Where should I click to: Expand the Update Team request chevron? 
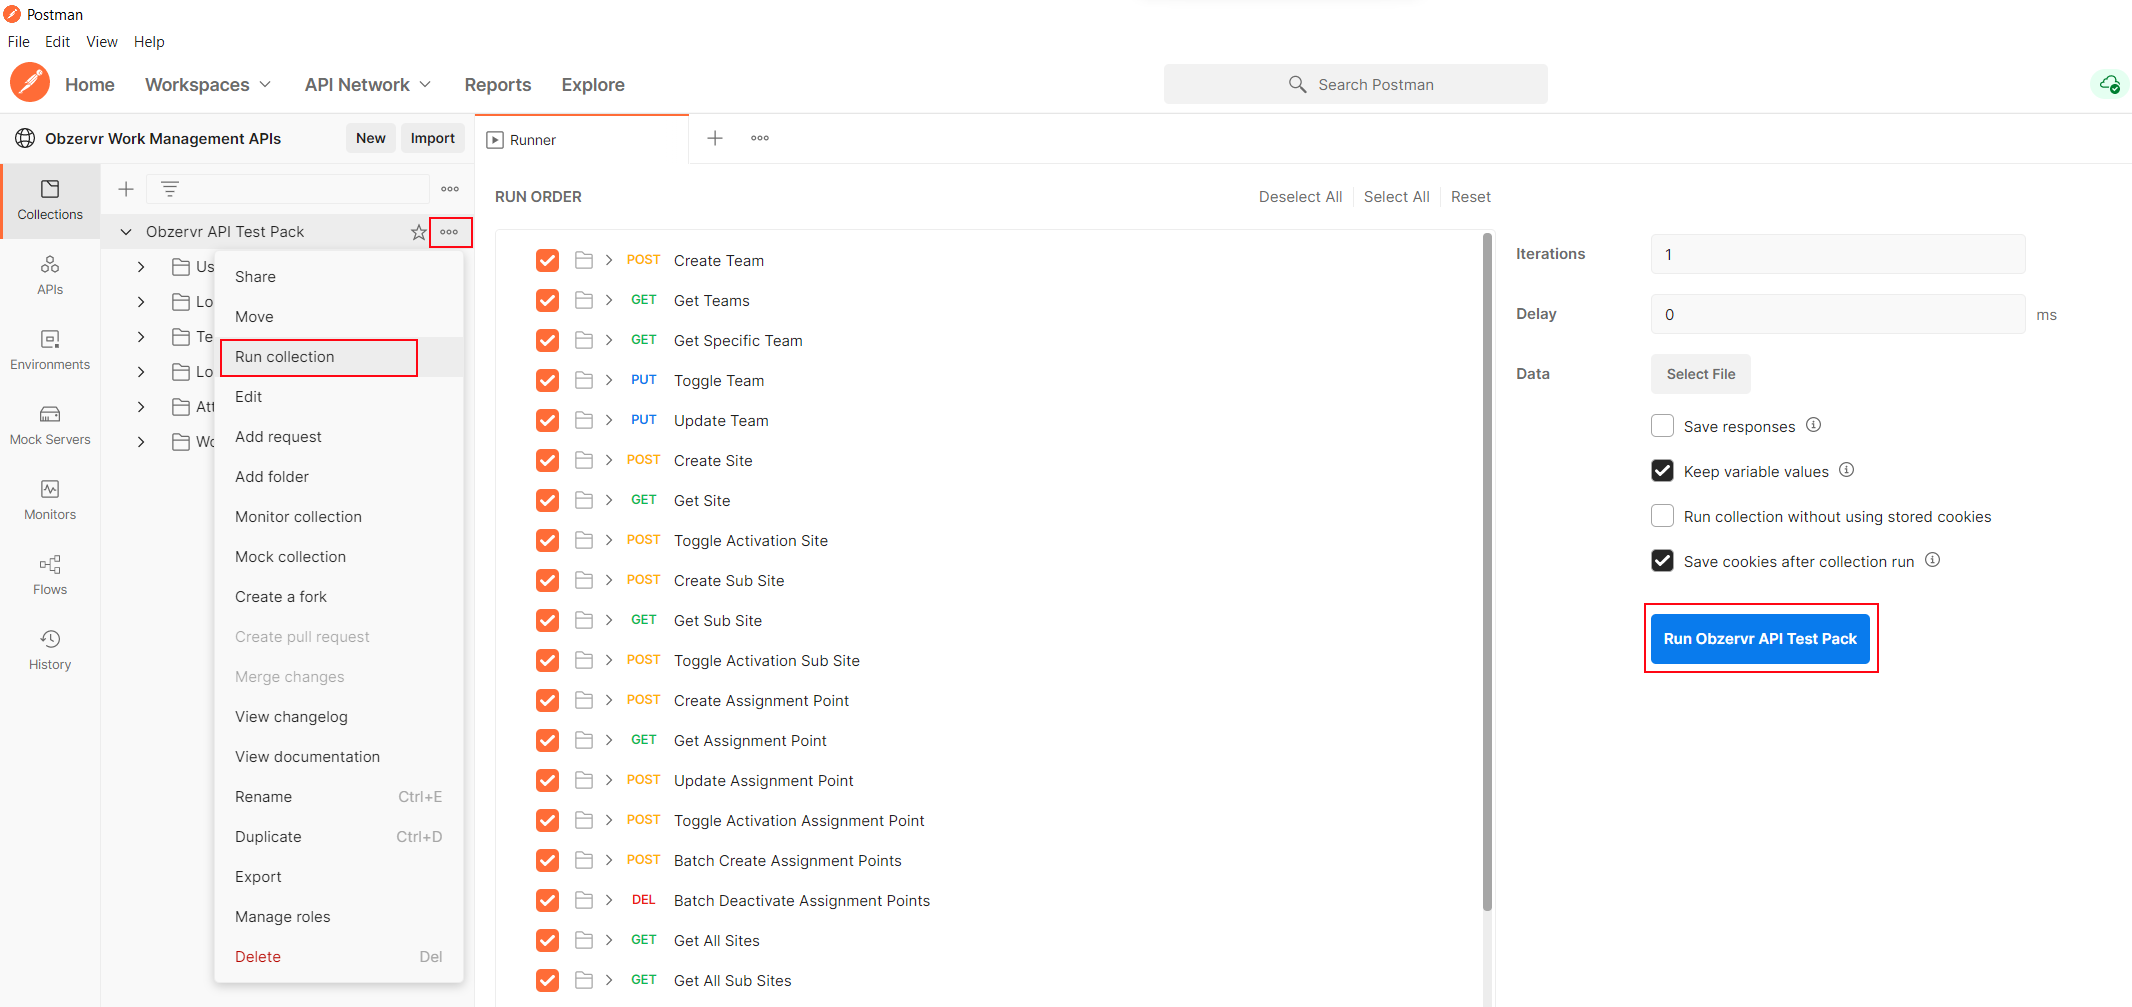click(x=609, y=420)
